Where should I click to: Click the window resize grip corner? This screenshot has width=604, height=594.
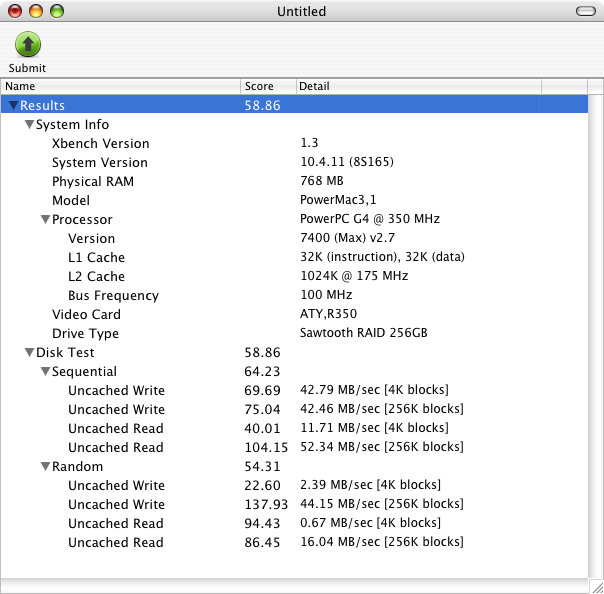(597, 587)
